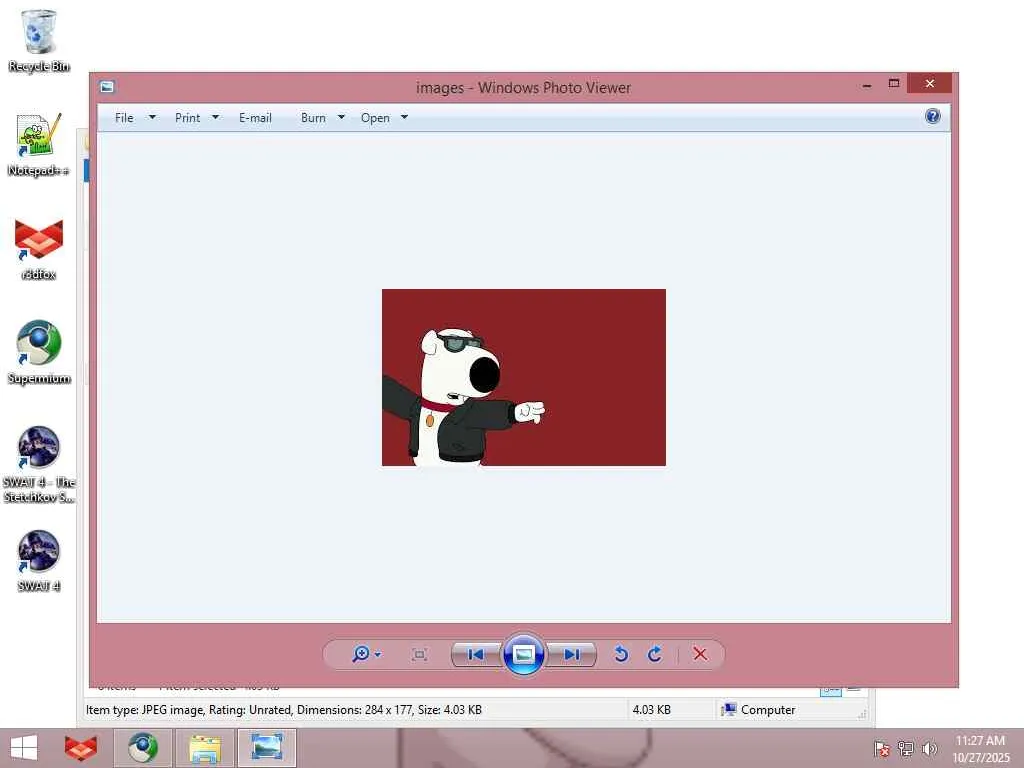This screenshot has width=1024, height=768.
Task: Open the volume speaker tray icon
Action: coord(929,748)
